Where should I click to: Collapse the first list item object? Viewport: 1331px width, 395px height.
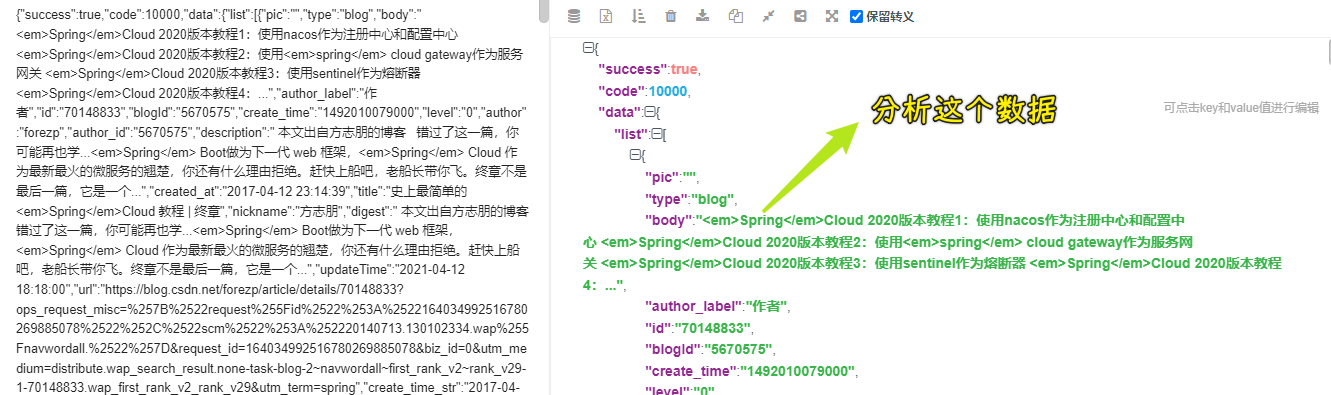(634, 156)
